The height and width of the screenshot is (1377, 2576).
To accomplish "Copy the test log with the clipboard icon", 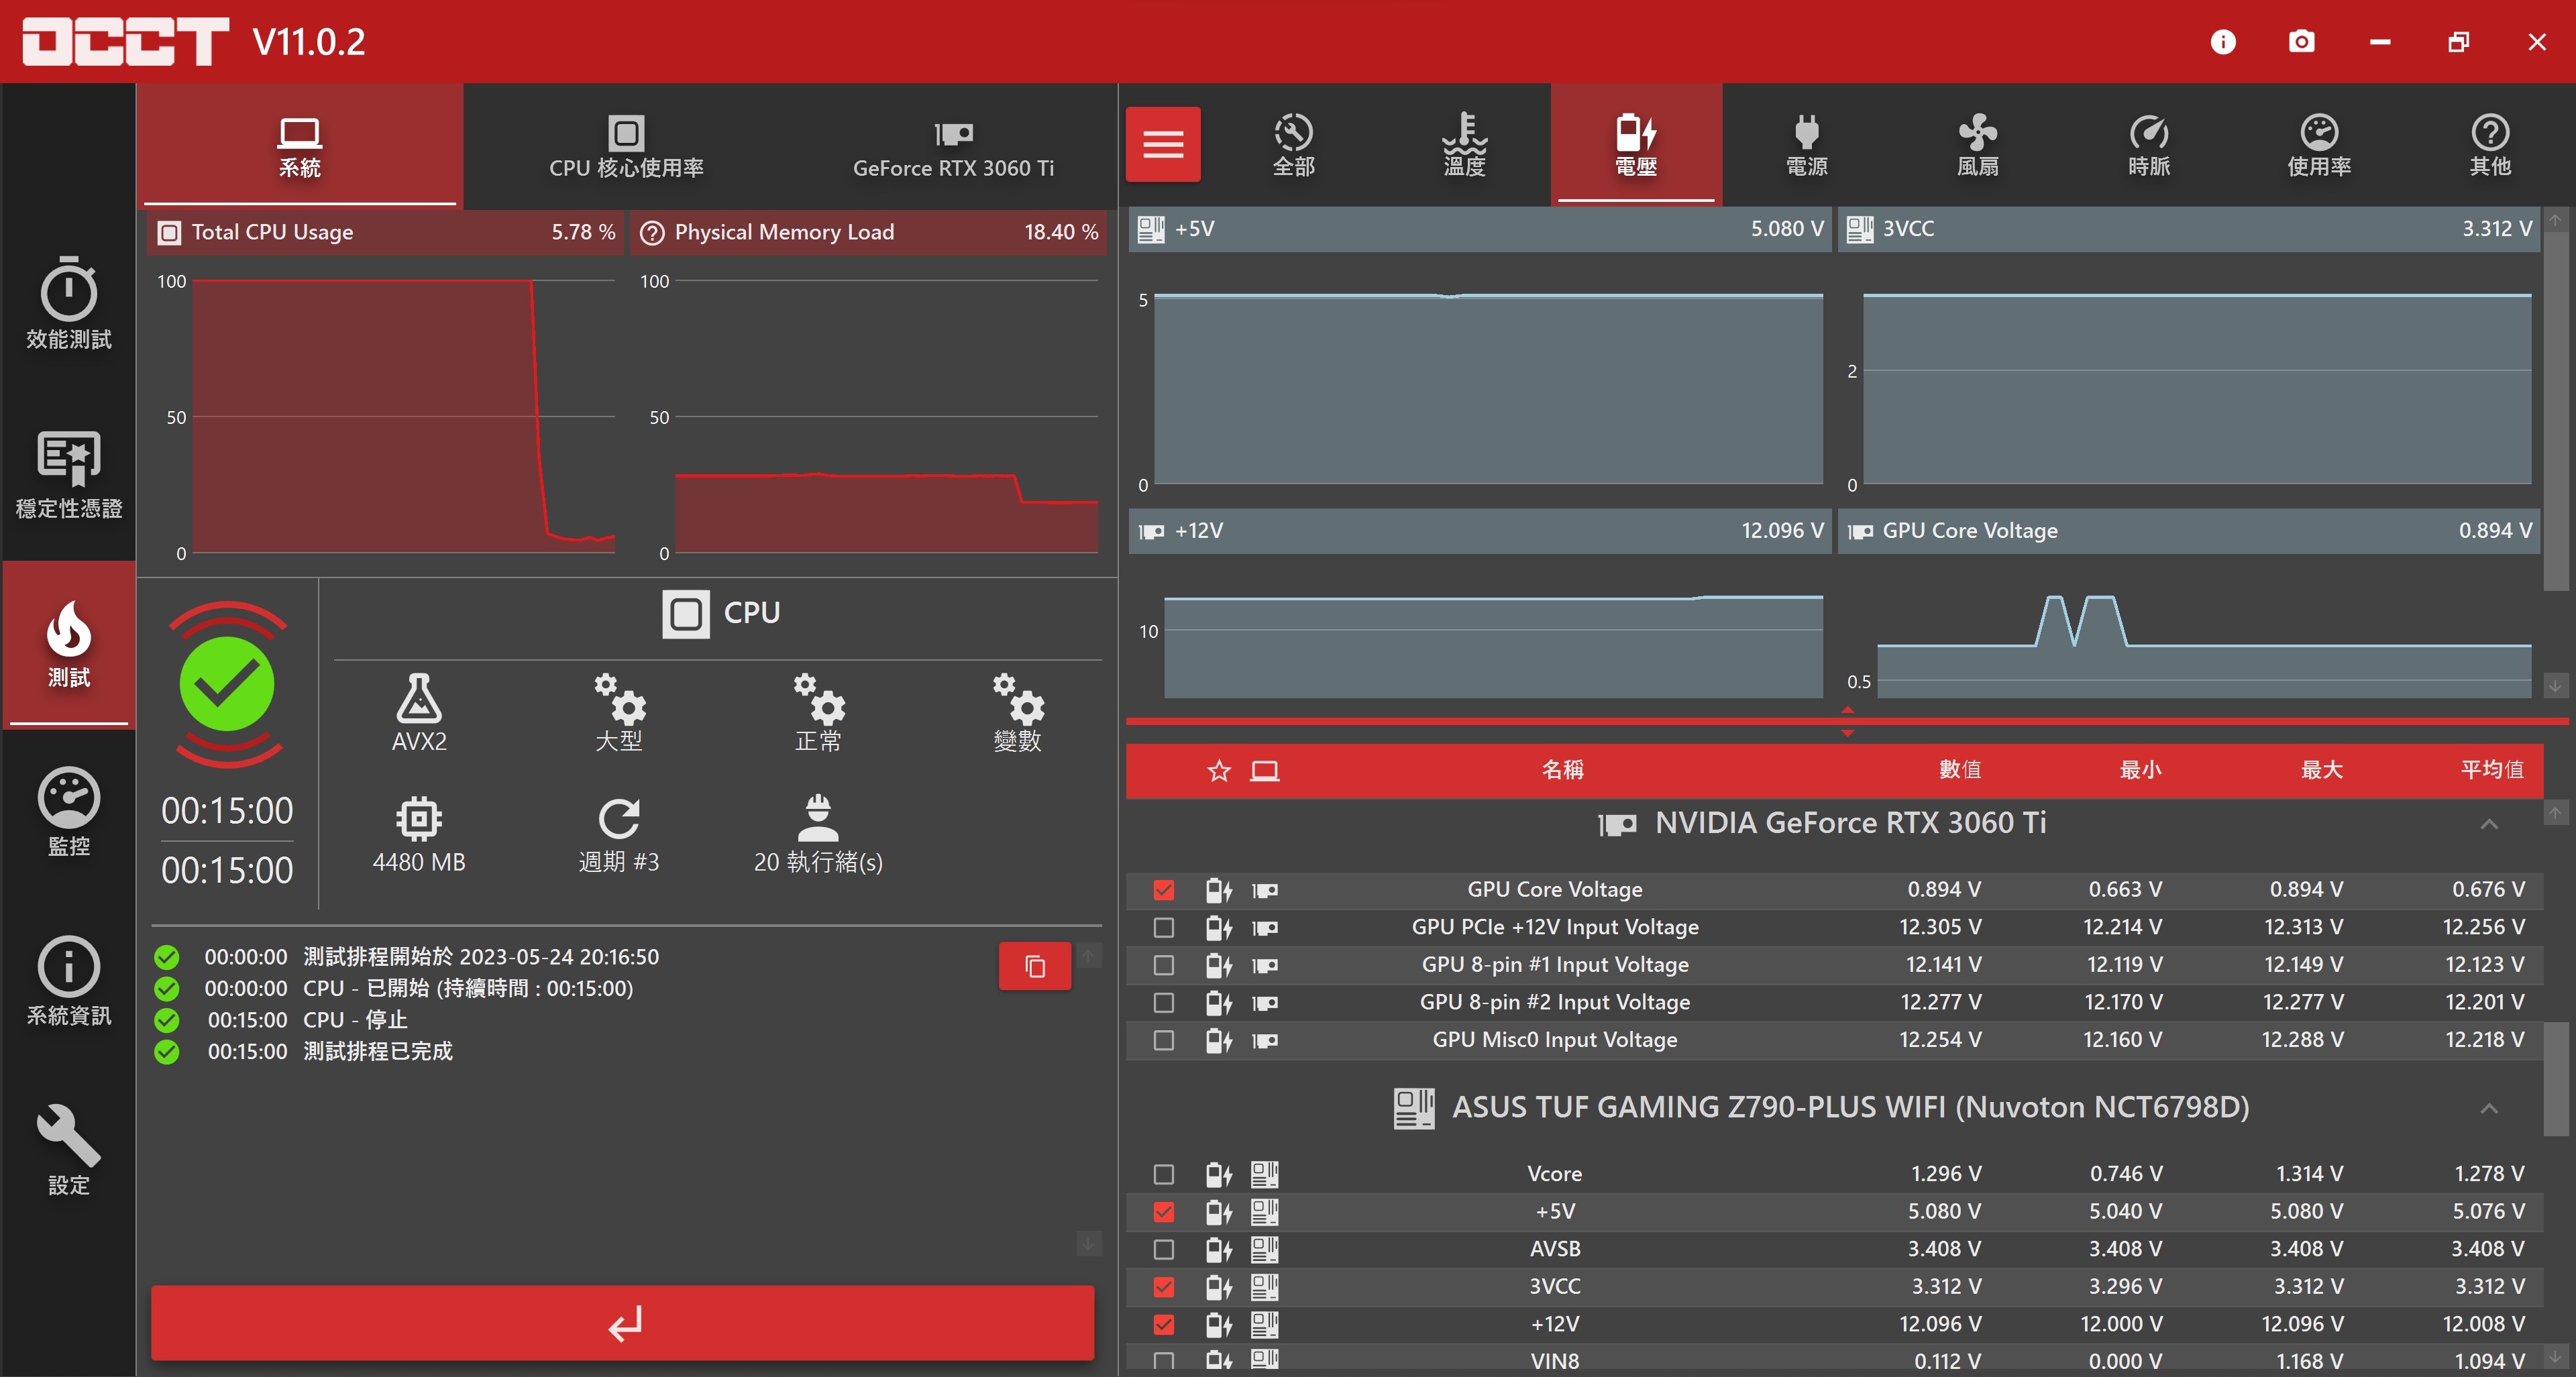I will [x=1034, y=966].
